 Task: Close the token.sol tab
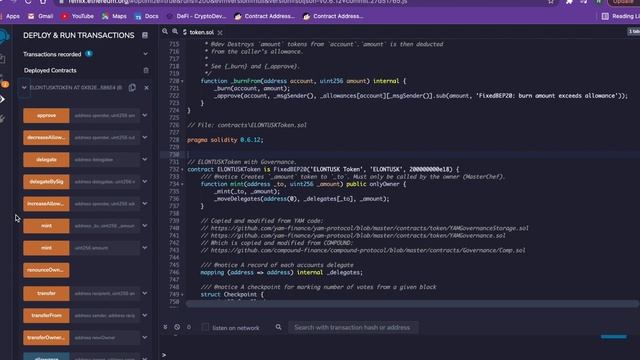pyautogui.click(x=220, y=32)
